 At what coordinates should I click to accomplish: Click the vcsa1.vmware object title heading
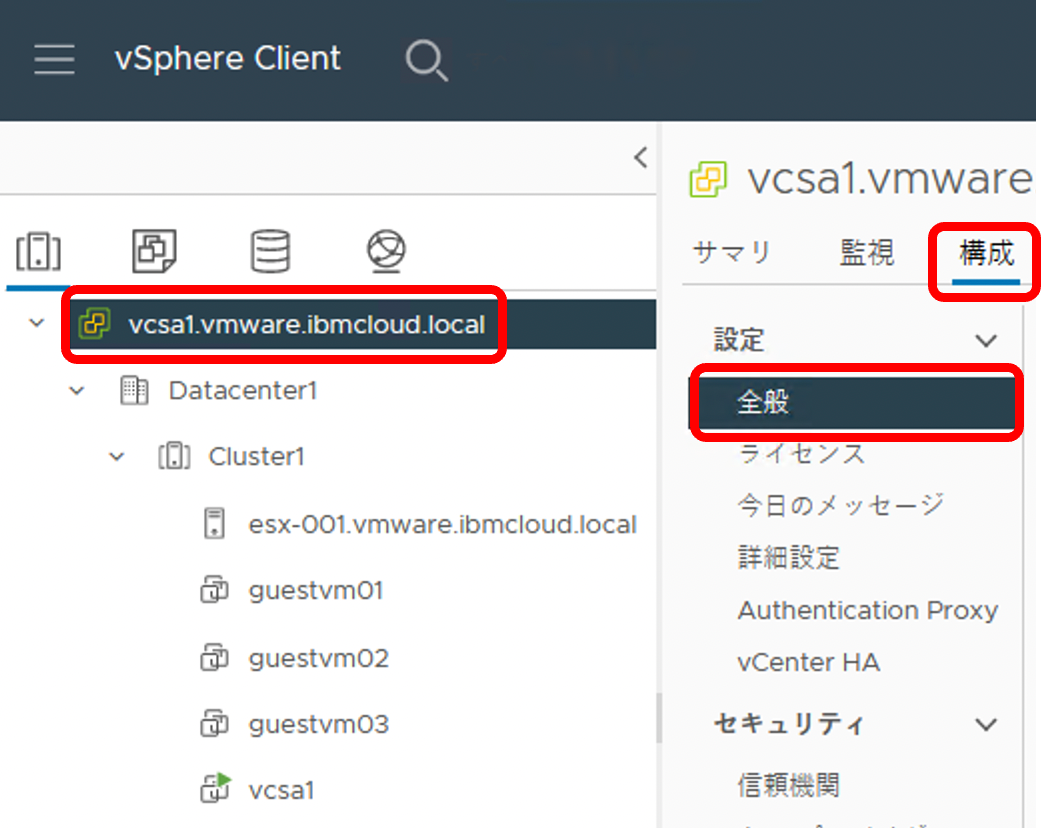(890, 179)
